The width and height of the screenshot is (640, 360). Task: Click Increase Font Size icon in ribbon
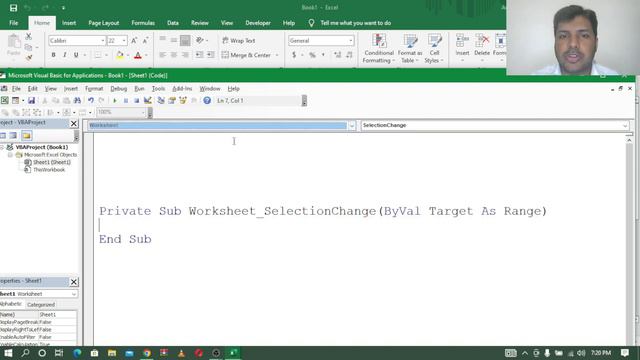click(134, 40)
